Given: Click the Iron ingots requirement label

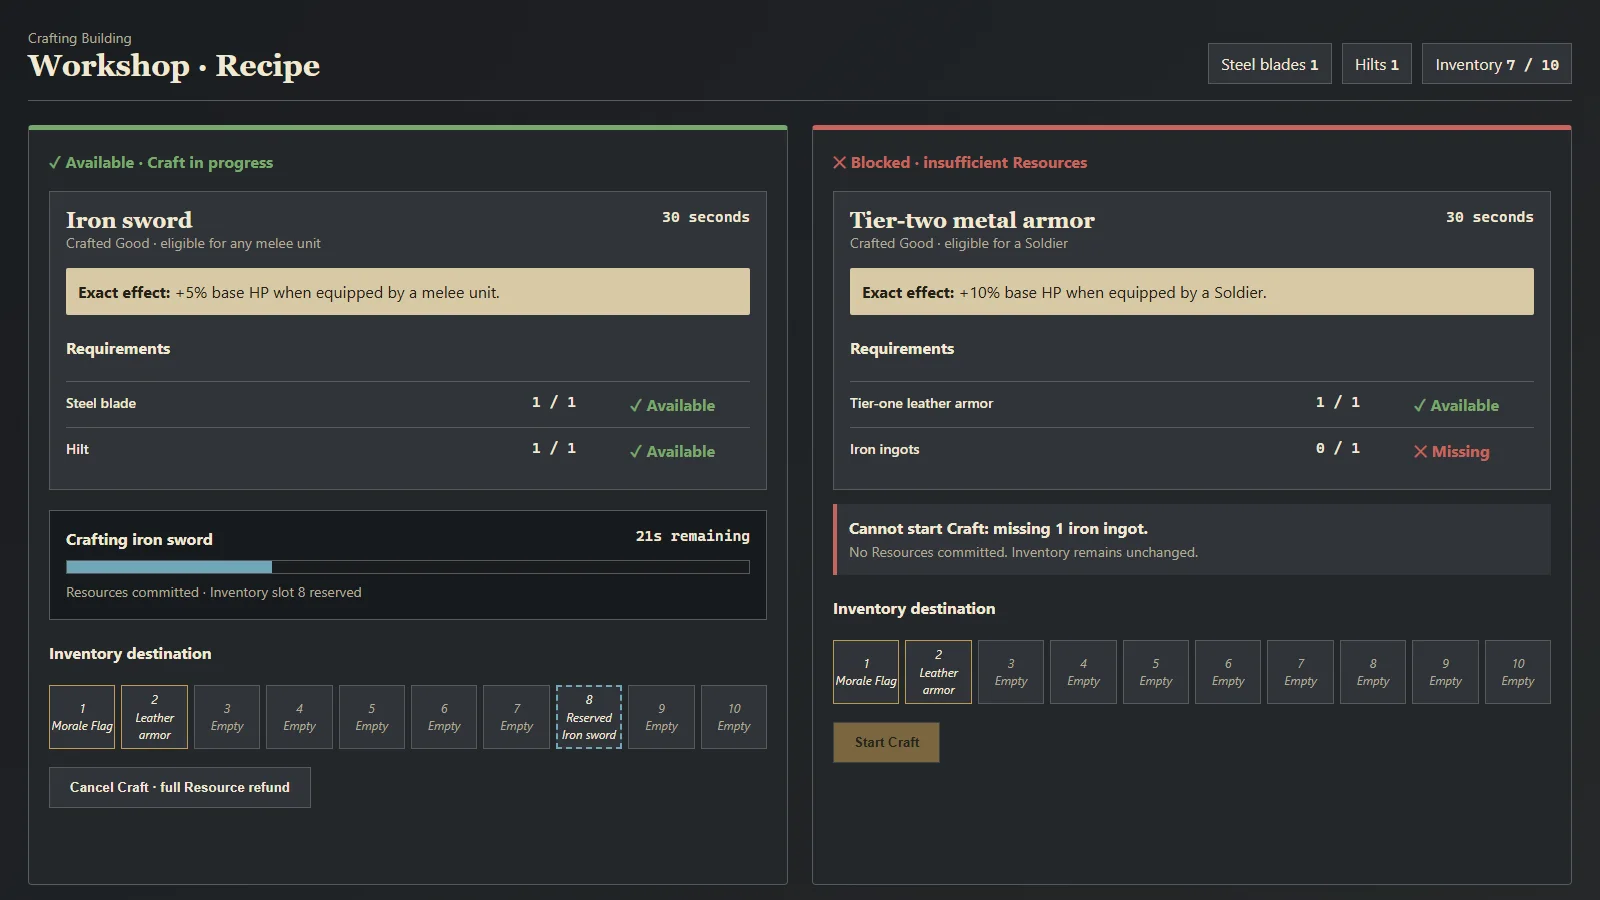Looking at the screenshot, I should [884, 449].
